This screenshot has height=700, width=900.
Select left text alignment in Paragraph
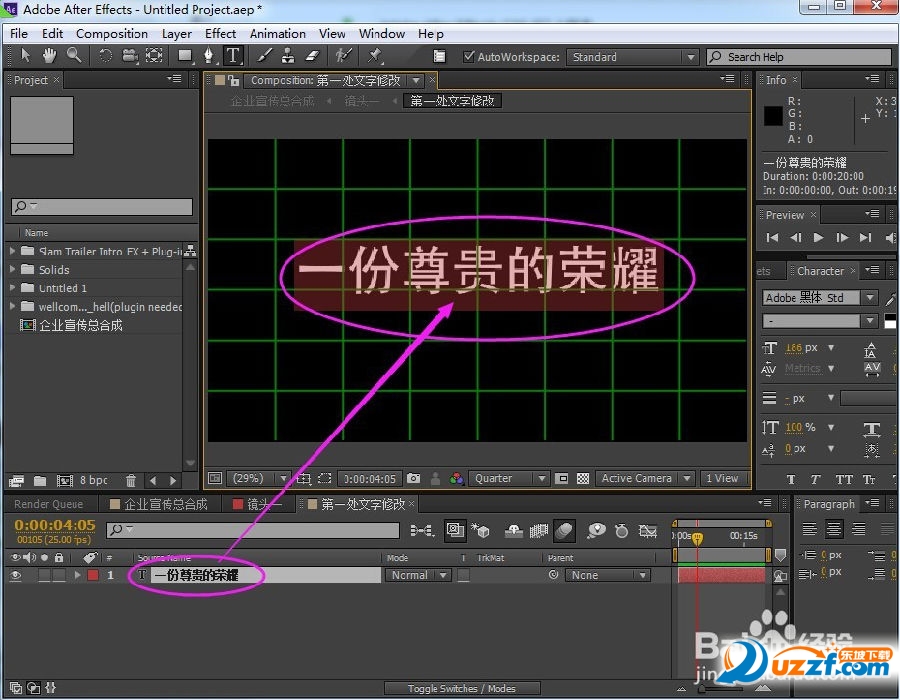pyautogui.click(x=809, y=529)
